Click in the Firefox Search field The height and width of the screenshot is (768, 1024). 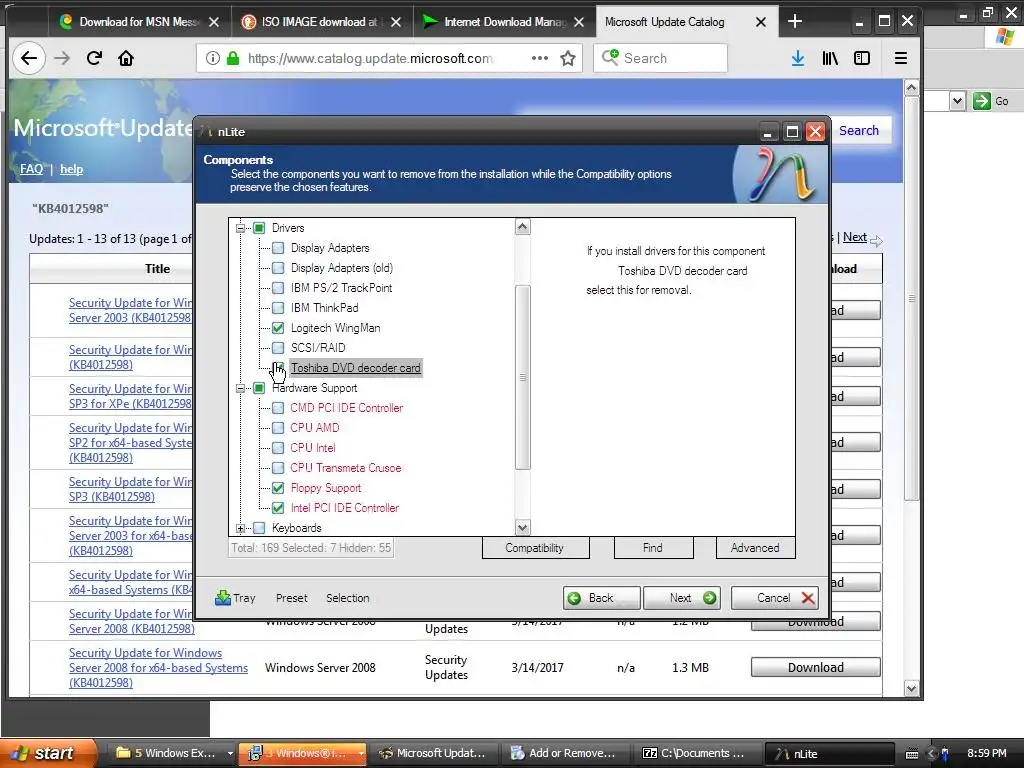click(660, 58)
